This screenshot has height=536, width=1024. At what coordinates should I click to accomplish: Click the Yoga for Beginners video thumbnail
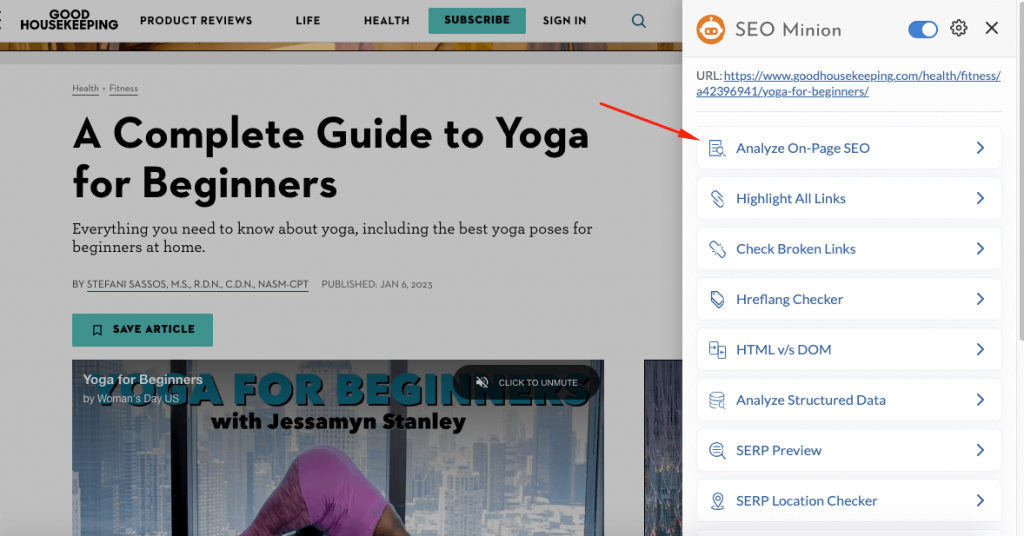coord(338,448)
